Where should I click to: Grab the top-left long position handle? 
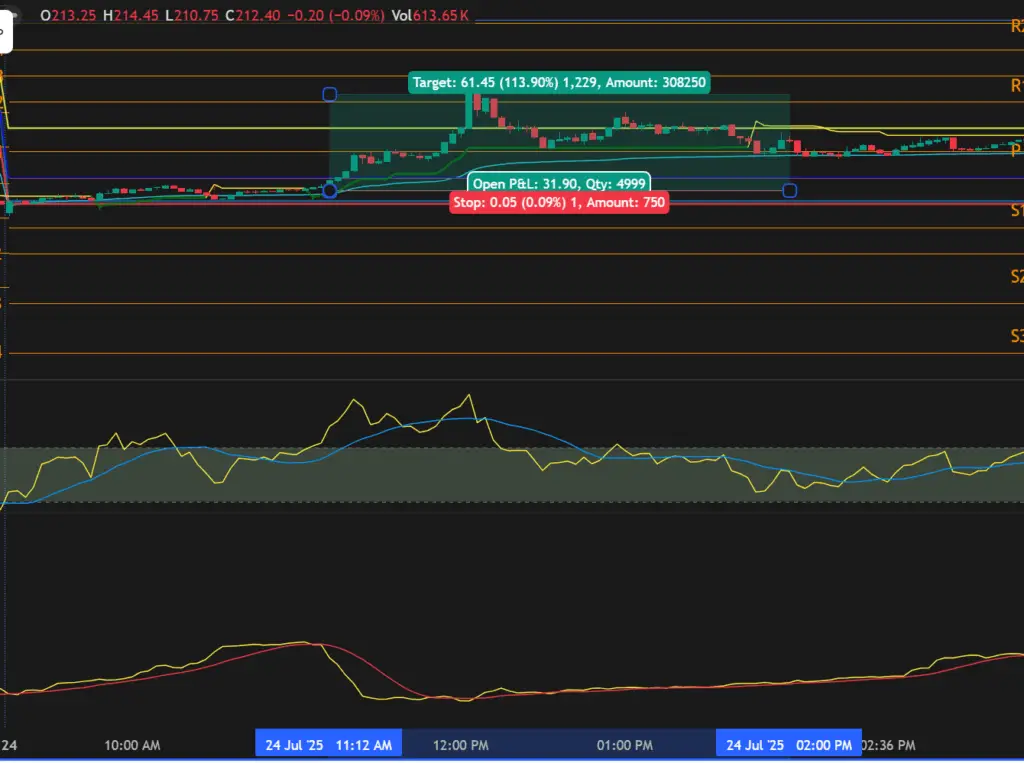coord(330,94)
